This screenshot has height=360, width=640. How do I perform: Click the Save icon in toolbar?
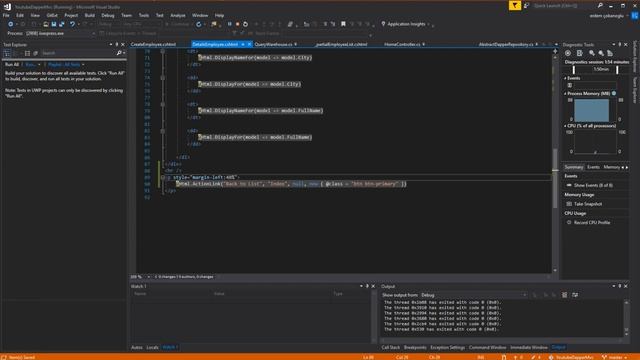pos(54,24)
